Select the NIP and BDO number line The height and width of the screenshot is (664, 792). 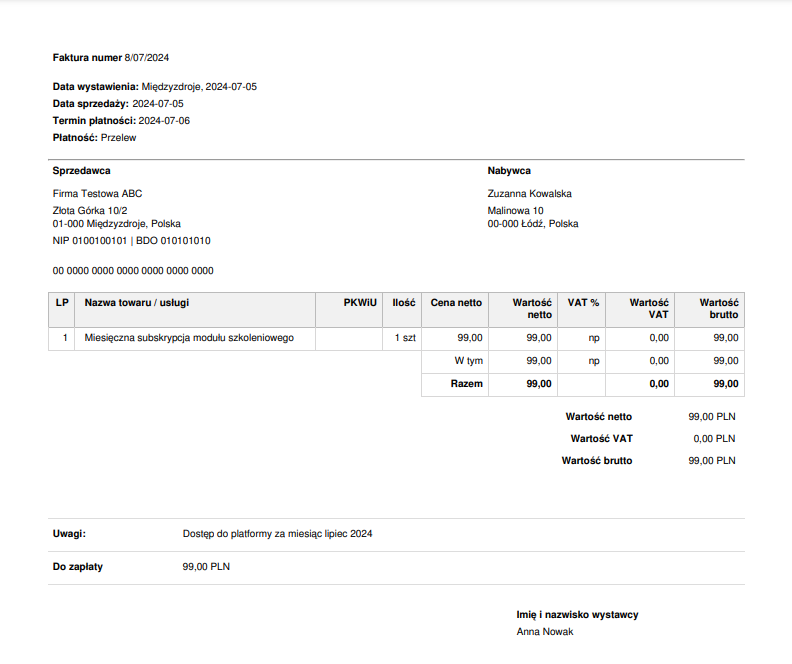[131, 241]
